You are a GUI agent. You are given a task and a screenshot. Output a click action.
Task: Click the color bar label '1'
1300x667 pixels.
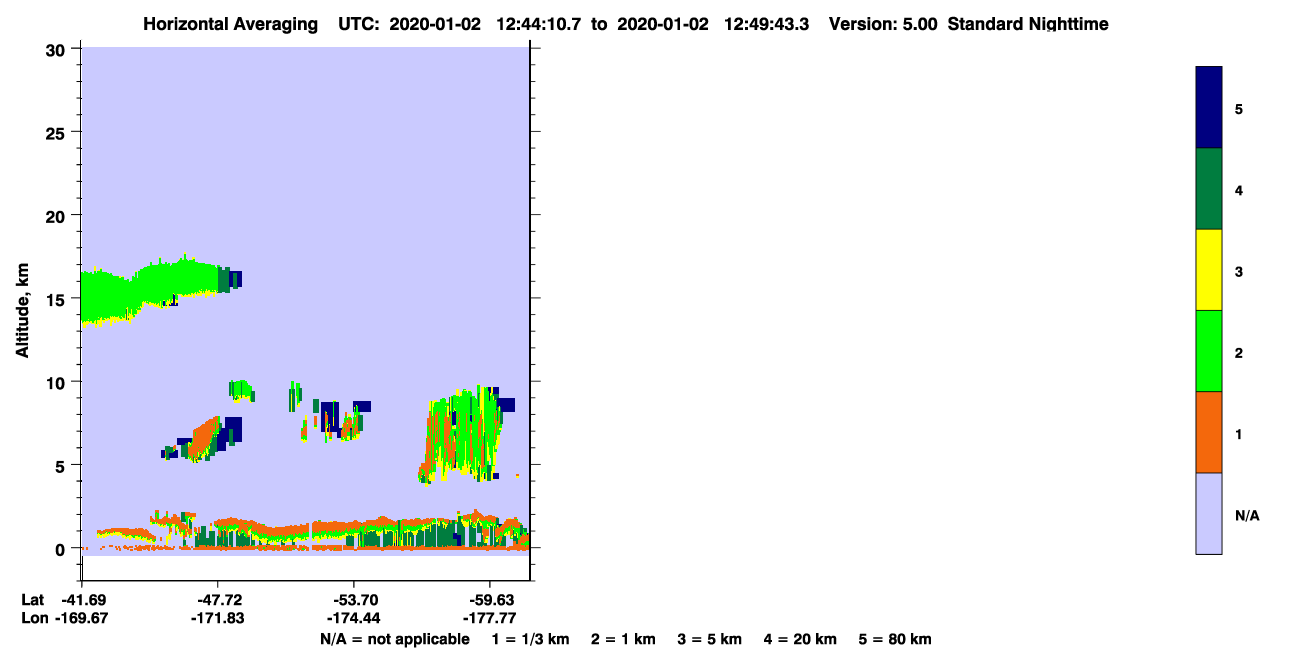click(1239, 434)
